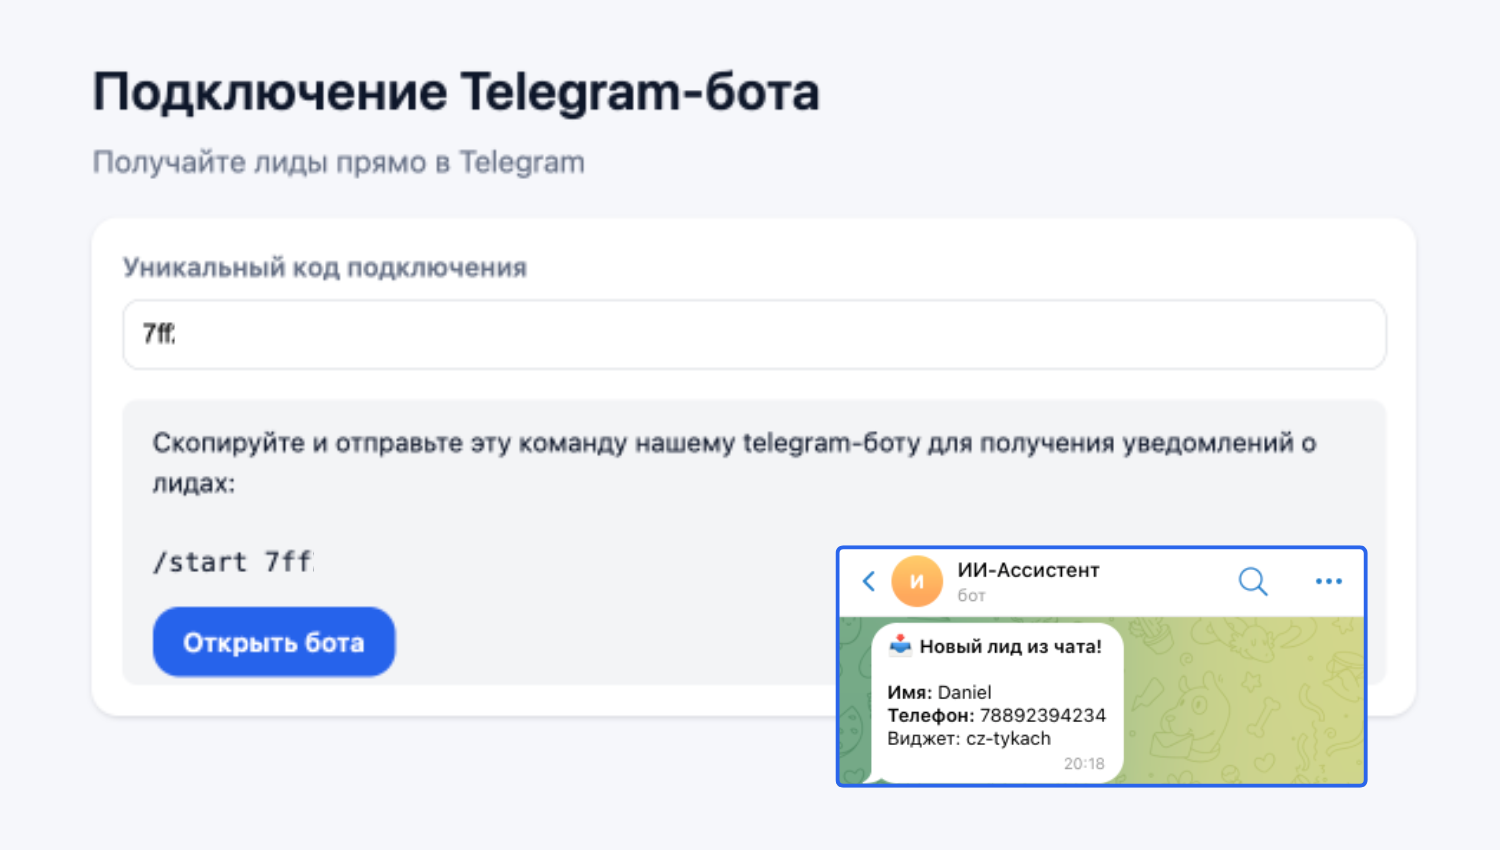
Task: Click the name 'Daniel' in the message
Action: coord(964,692)
